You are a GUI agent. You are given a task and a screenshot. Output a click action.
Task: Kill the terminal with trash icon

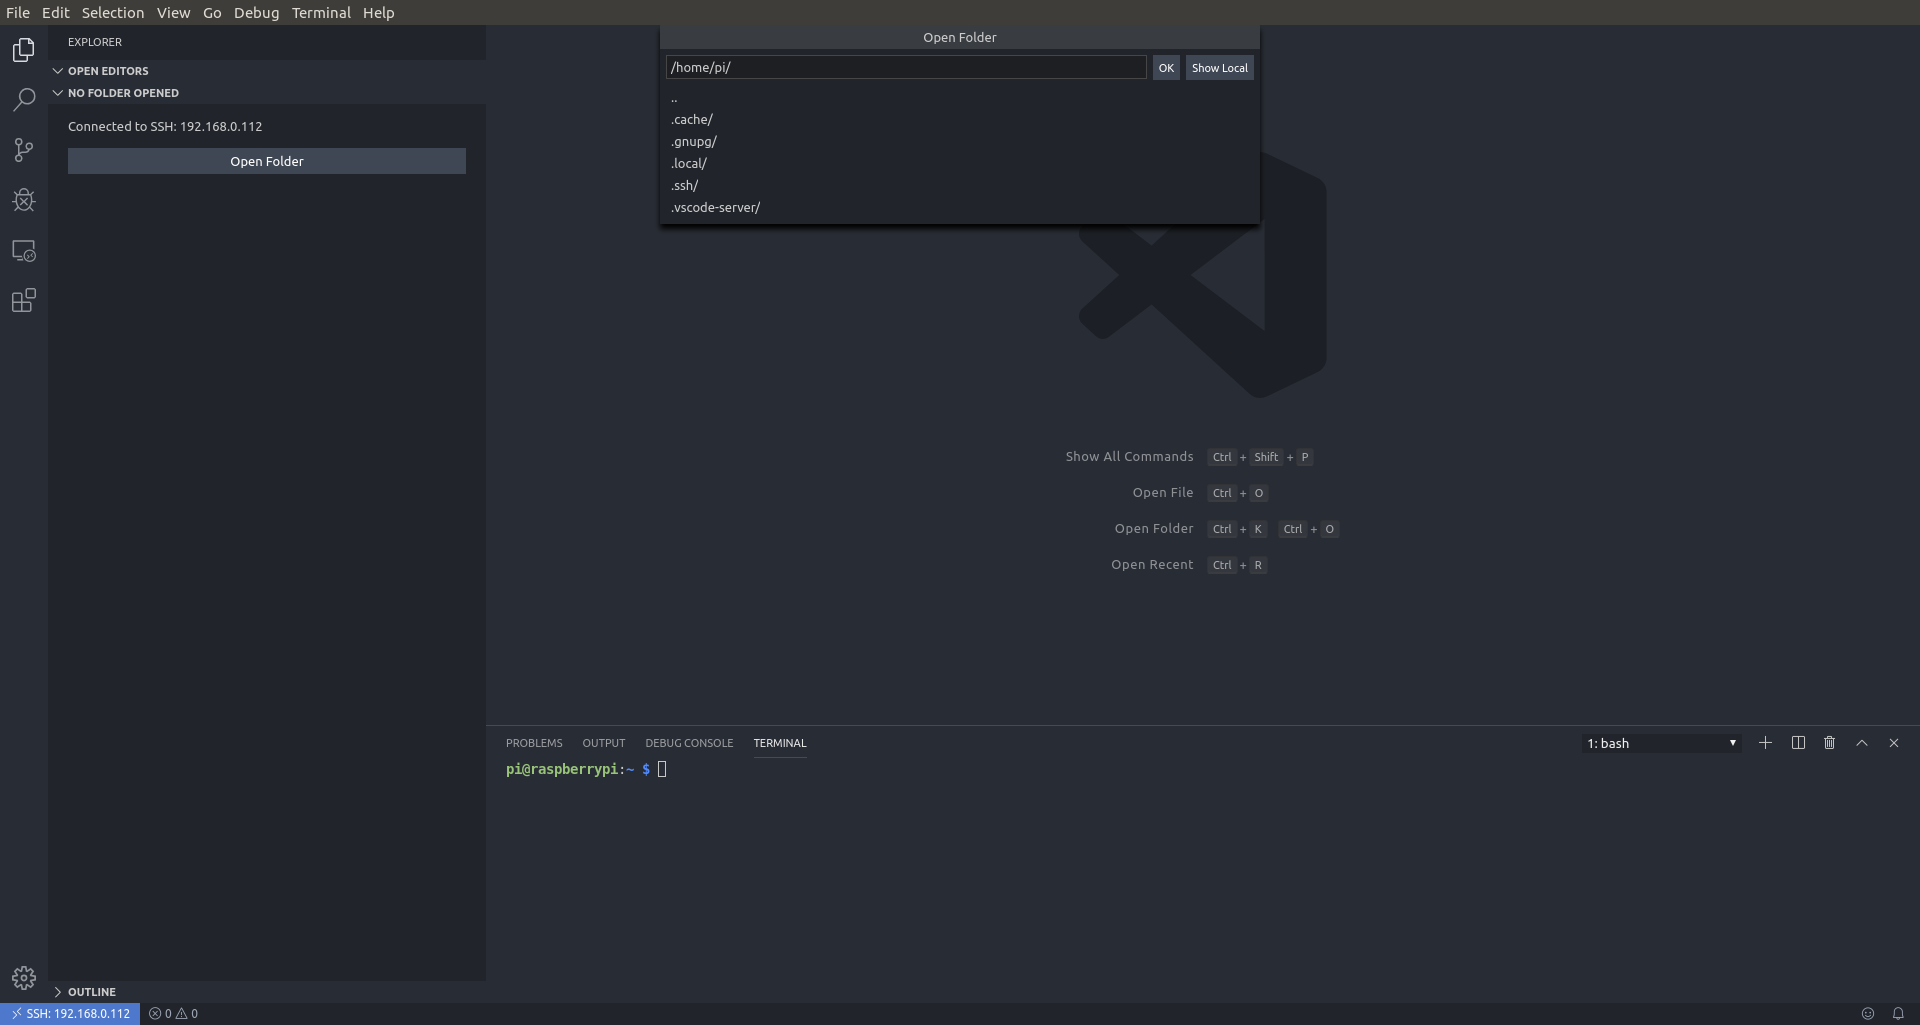pyautogui.click(x=1830, y=743)
